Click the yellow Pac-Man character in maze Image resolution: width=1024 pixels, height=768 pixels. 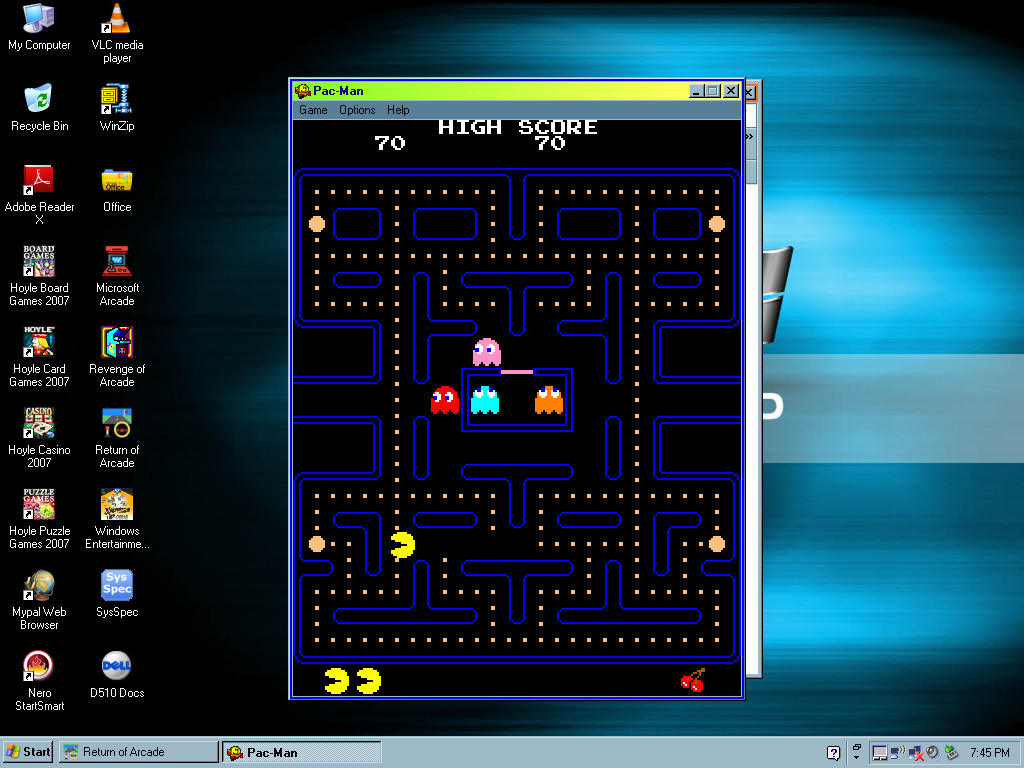402,545
